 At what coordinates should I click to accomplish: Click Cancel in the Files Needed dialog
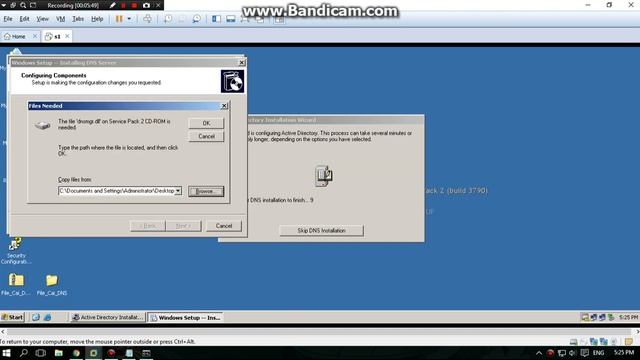206,136
